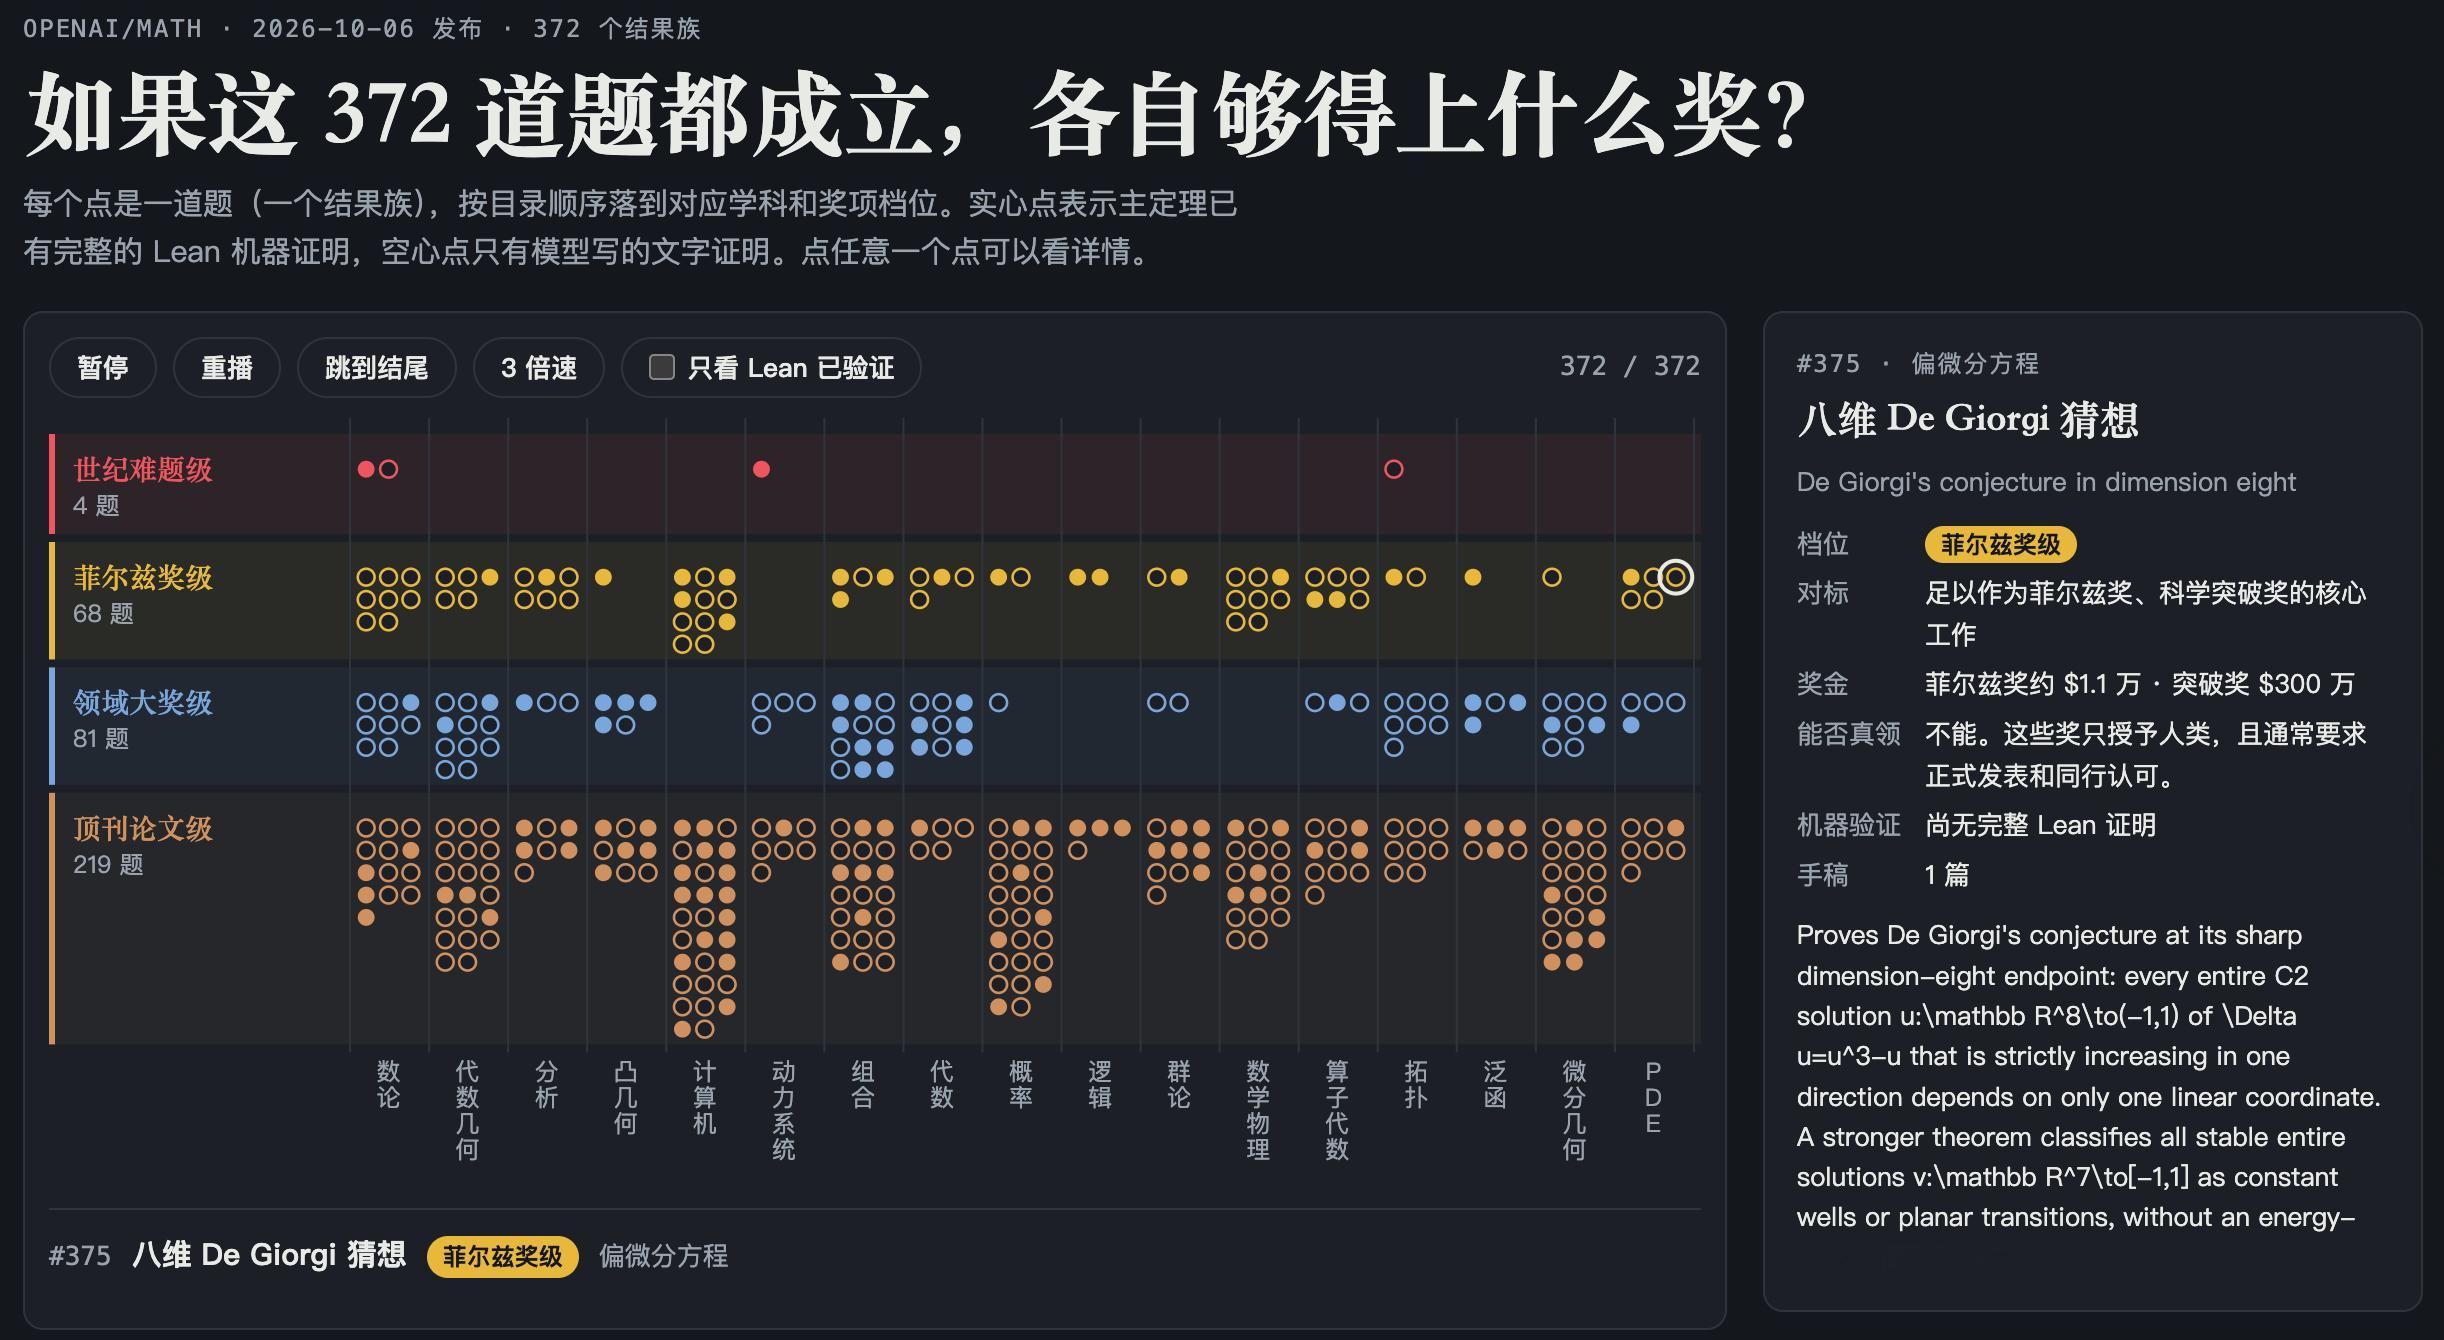
Task: Select the lone yellow dot under 凸几何 in 菲尔兹奖级
Action: click(603, 577)
